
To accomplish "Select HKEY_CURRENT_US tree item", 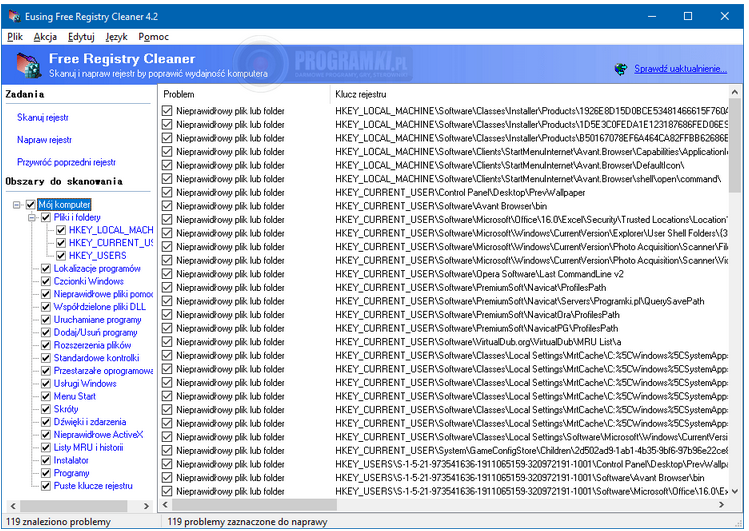I will pos(111,243).
